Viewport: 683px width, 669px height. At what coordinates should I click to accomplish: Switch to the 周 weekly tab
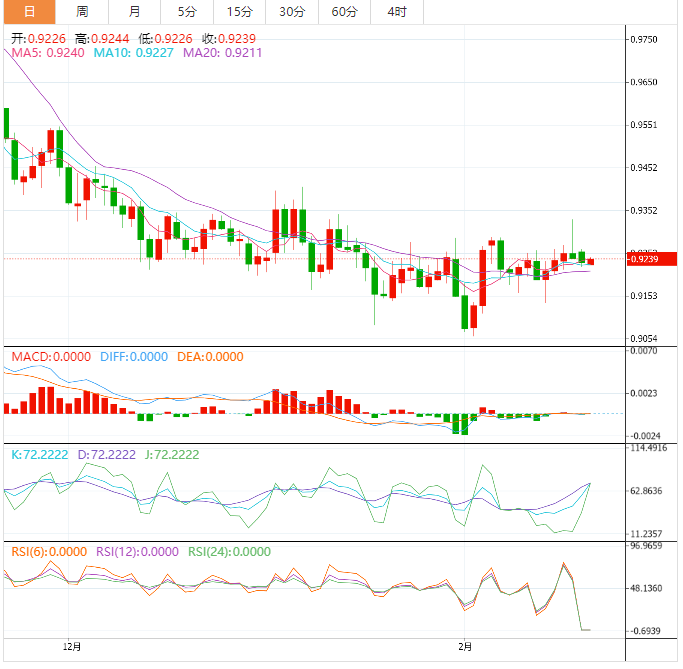(82, 12)
